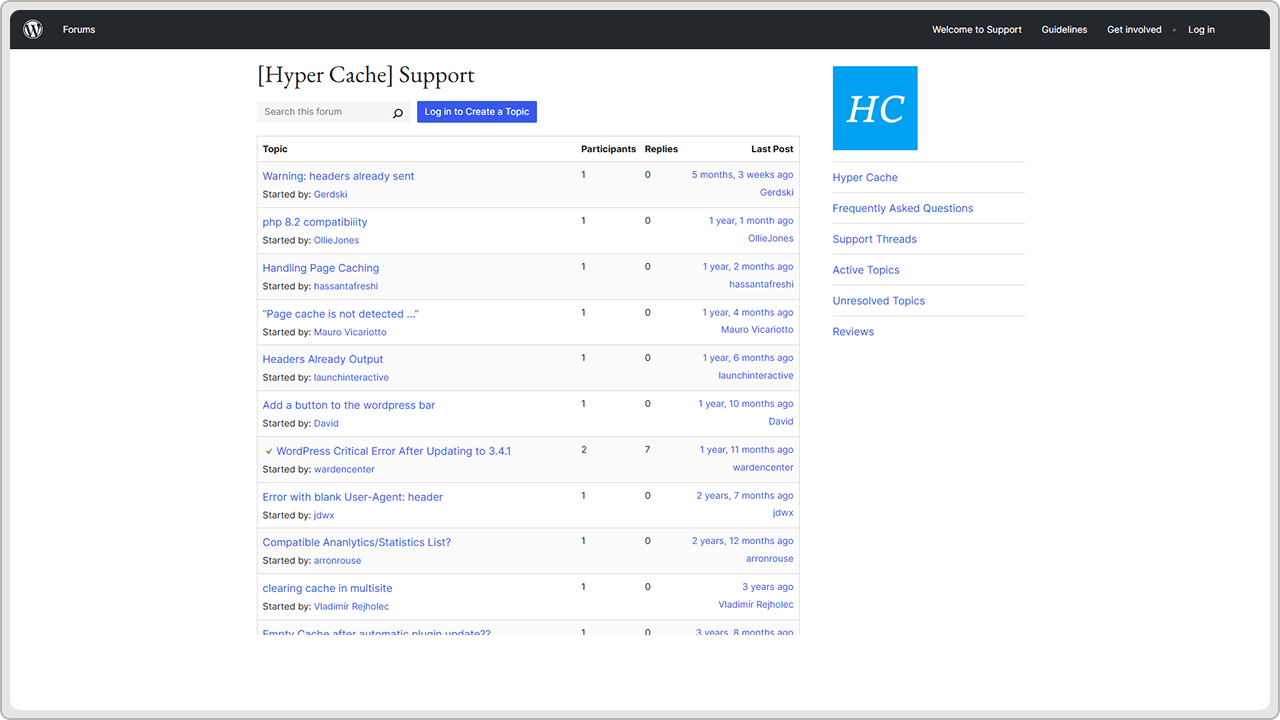Click the Replies column header
The height and width of the screenshot is (720, 1280).
click(x=661, y=149)
